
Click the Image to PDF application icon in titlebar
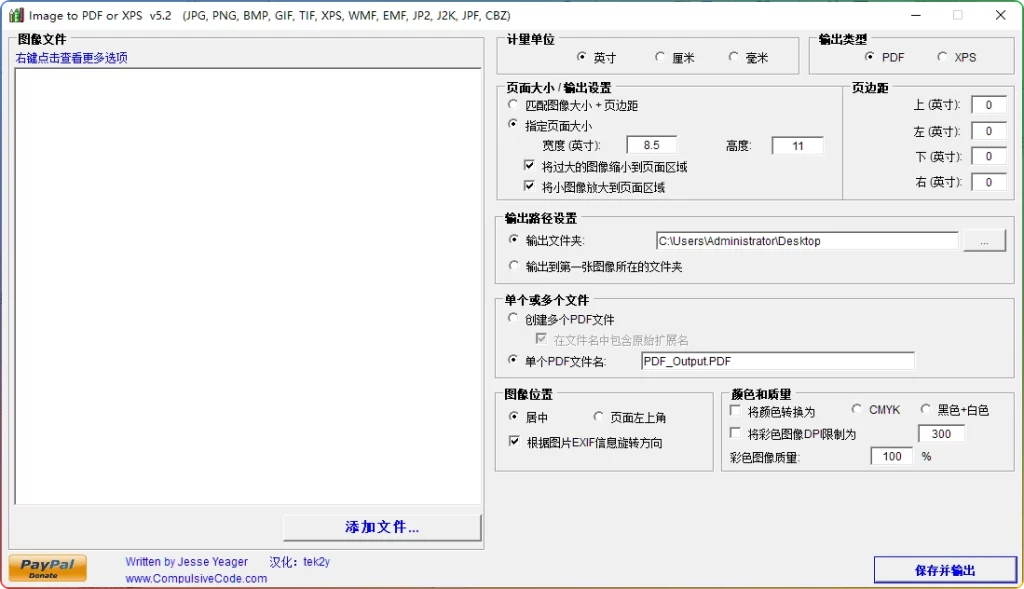tap(17, 15)
